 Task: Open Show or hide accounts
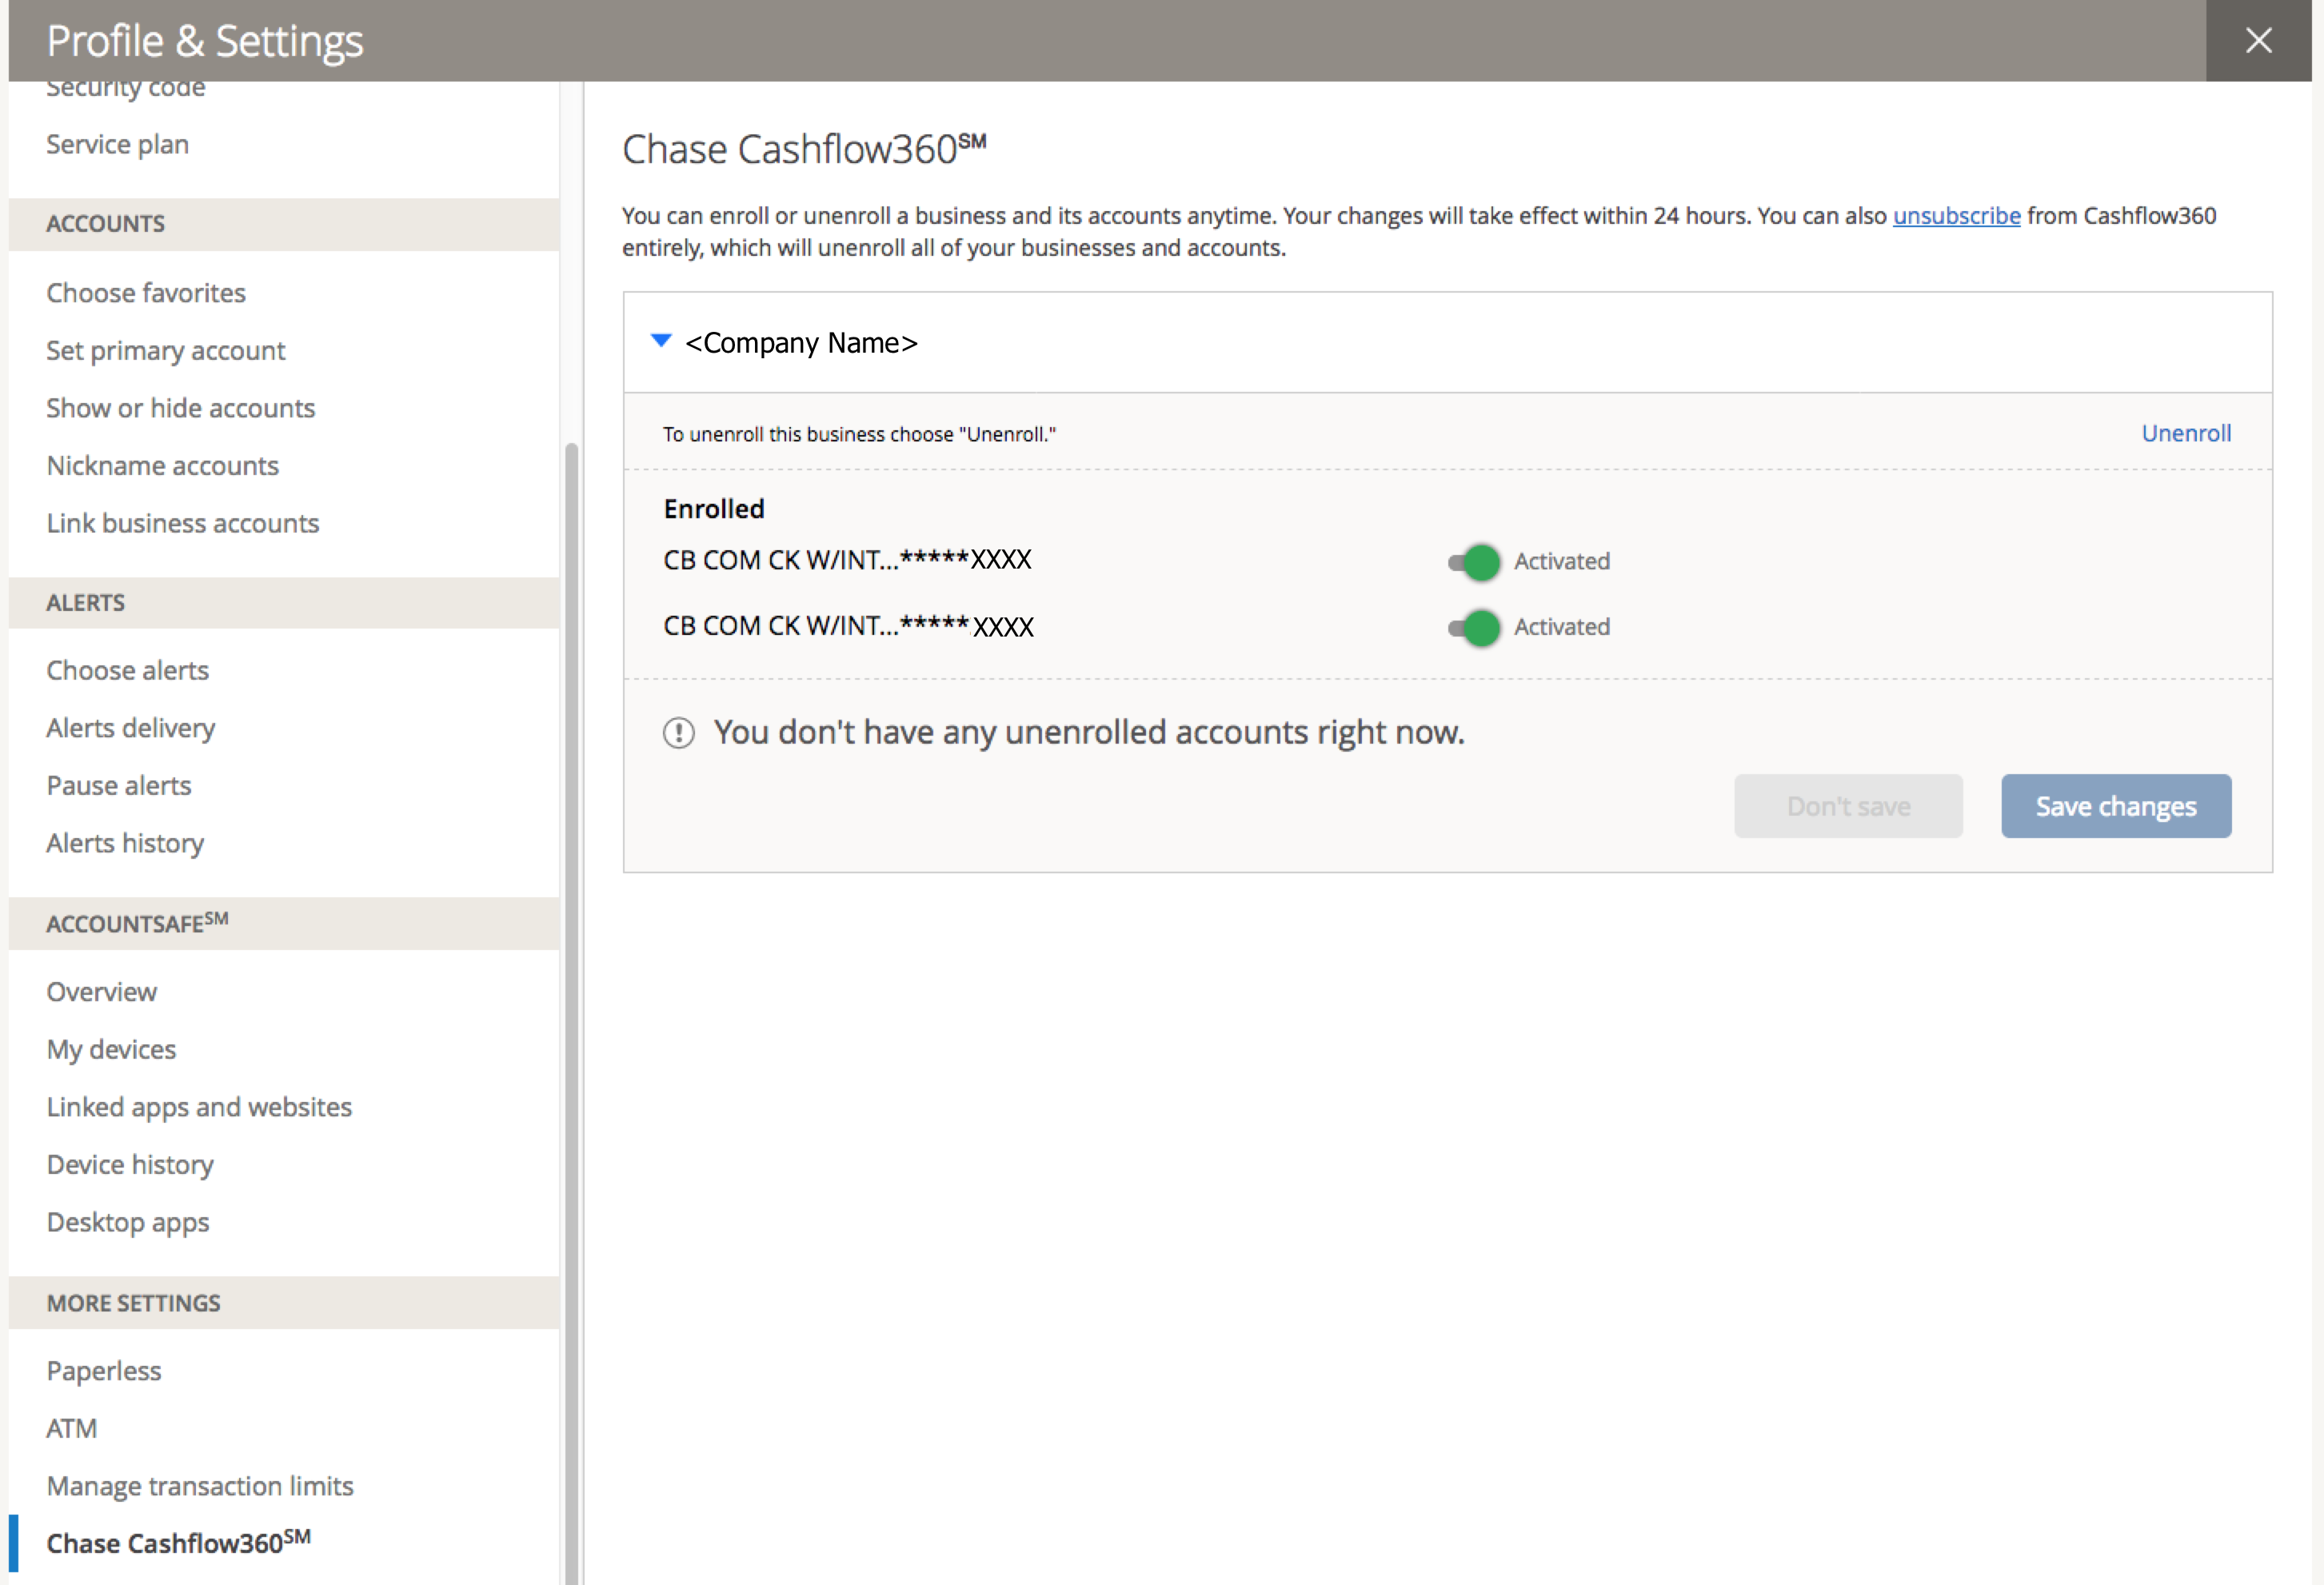pos(181,408)
